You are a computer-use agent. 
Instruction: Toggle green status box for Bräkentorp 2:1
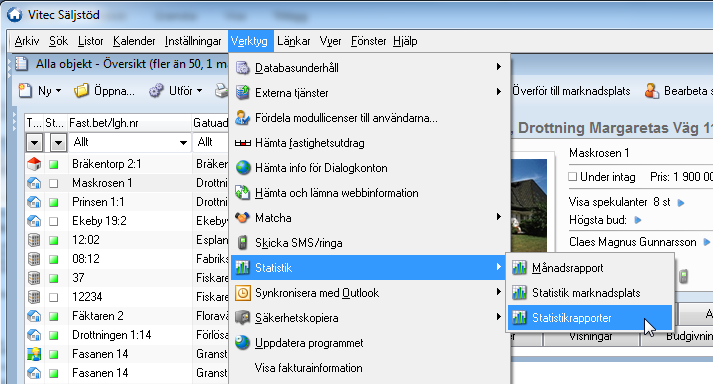point(54,164)
